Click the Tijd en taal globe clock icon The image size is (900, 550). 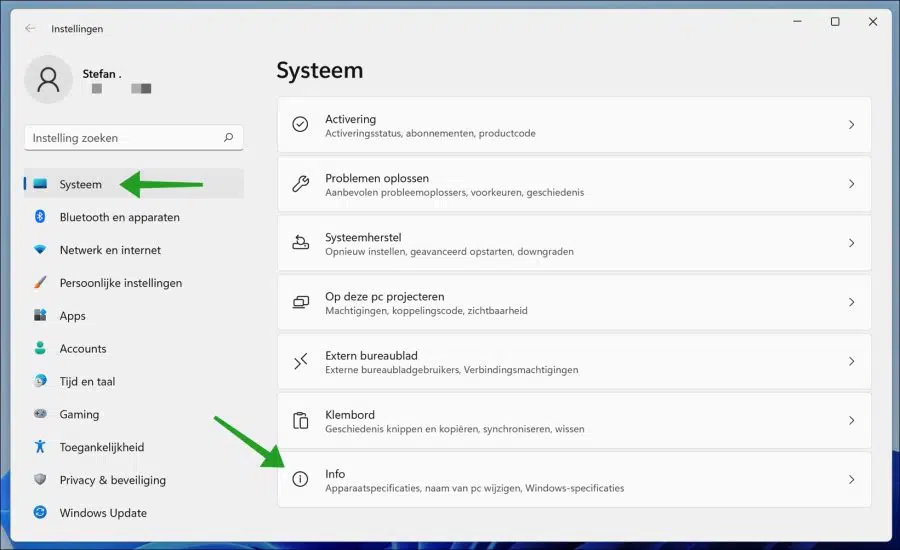click(x=40, y=381)
